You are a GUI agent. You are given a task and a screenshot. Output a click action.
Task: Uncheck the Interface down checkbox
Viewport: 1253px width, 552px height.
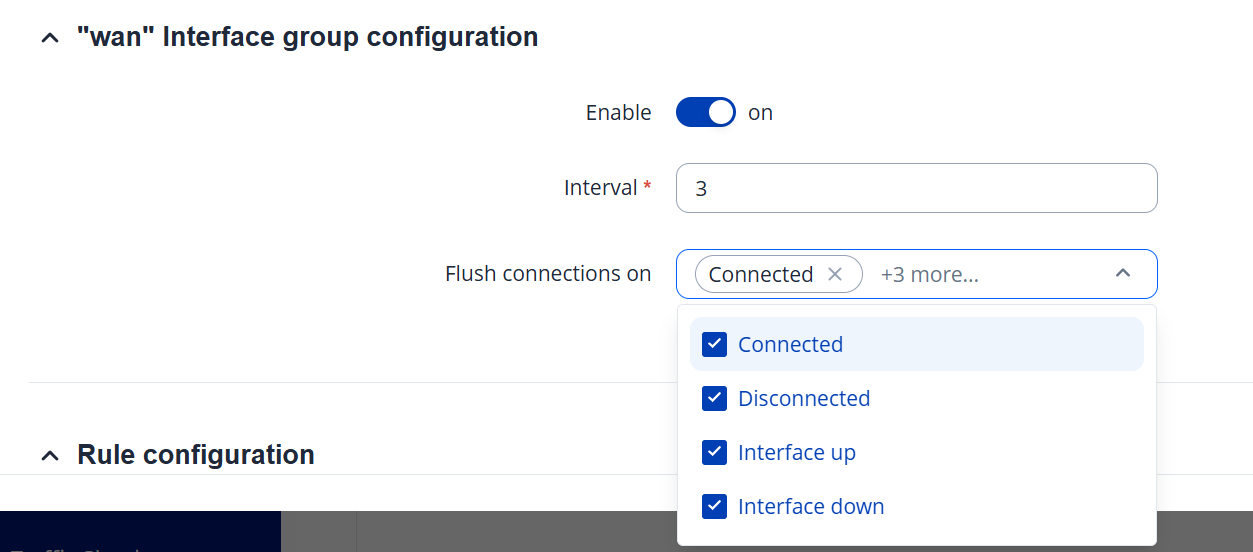point(714,506)
